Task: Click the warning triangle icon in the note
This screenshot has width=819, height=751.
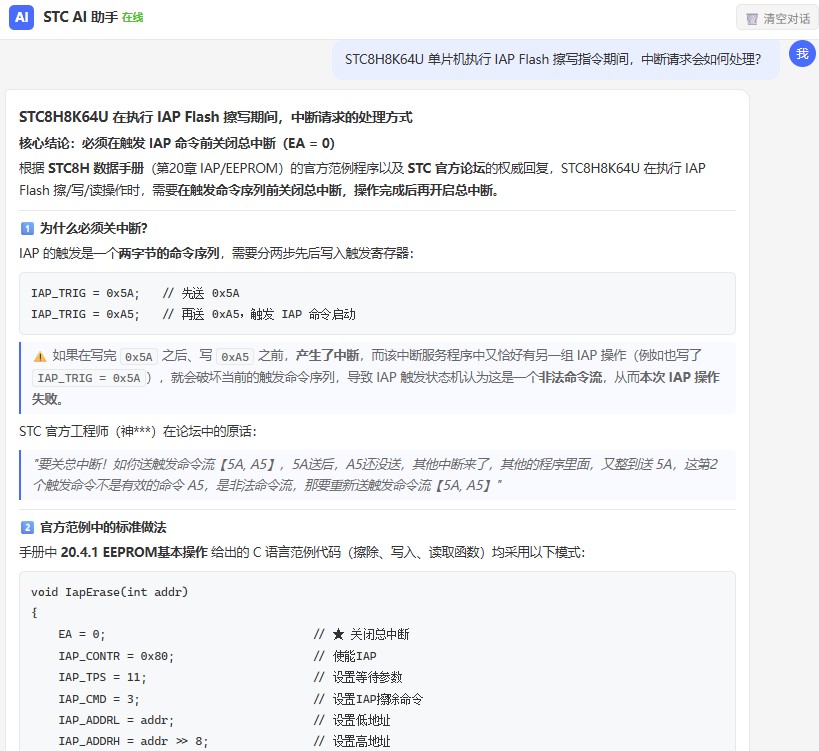Action: pos(40,357)
